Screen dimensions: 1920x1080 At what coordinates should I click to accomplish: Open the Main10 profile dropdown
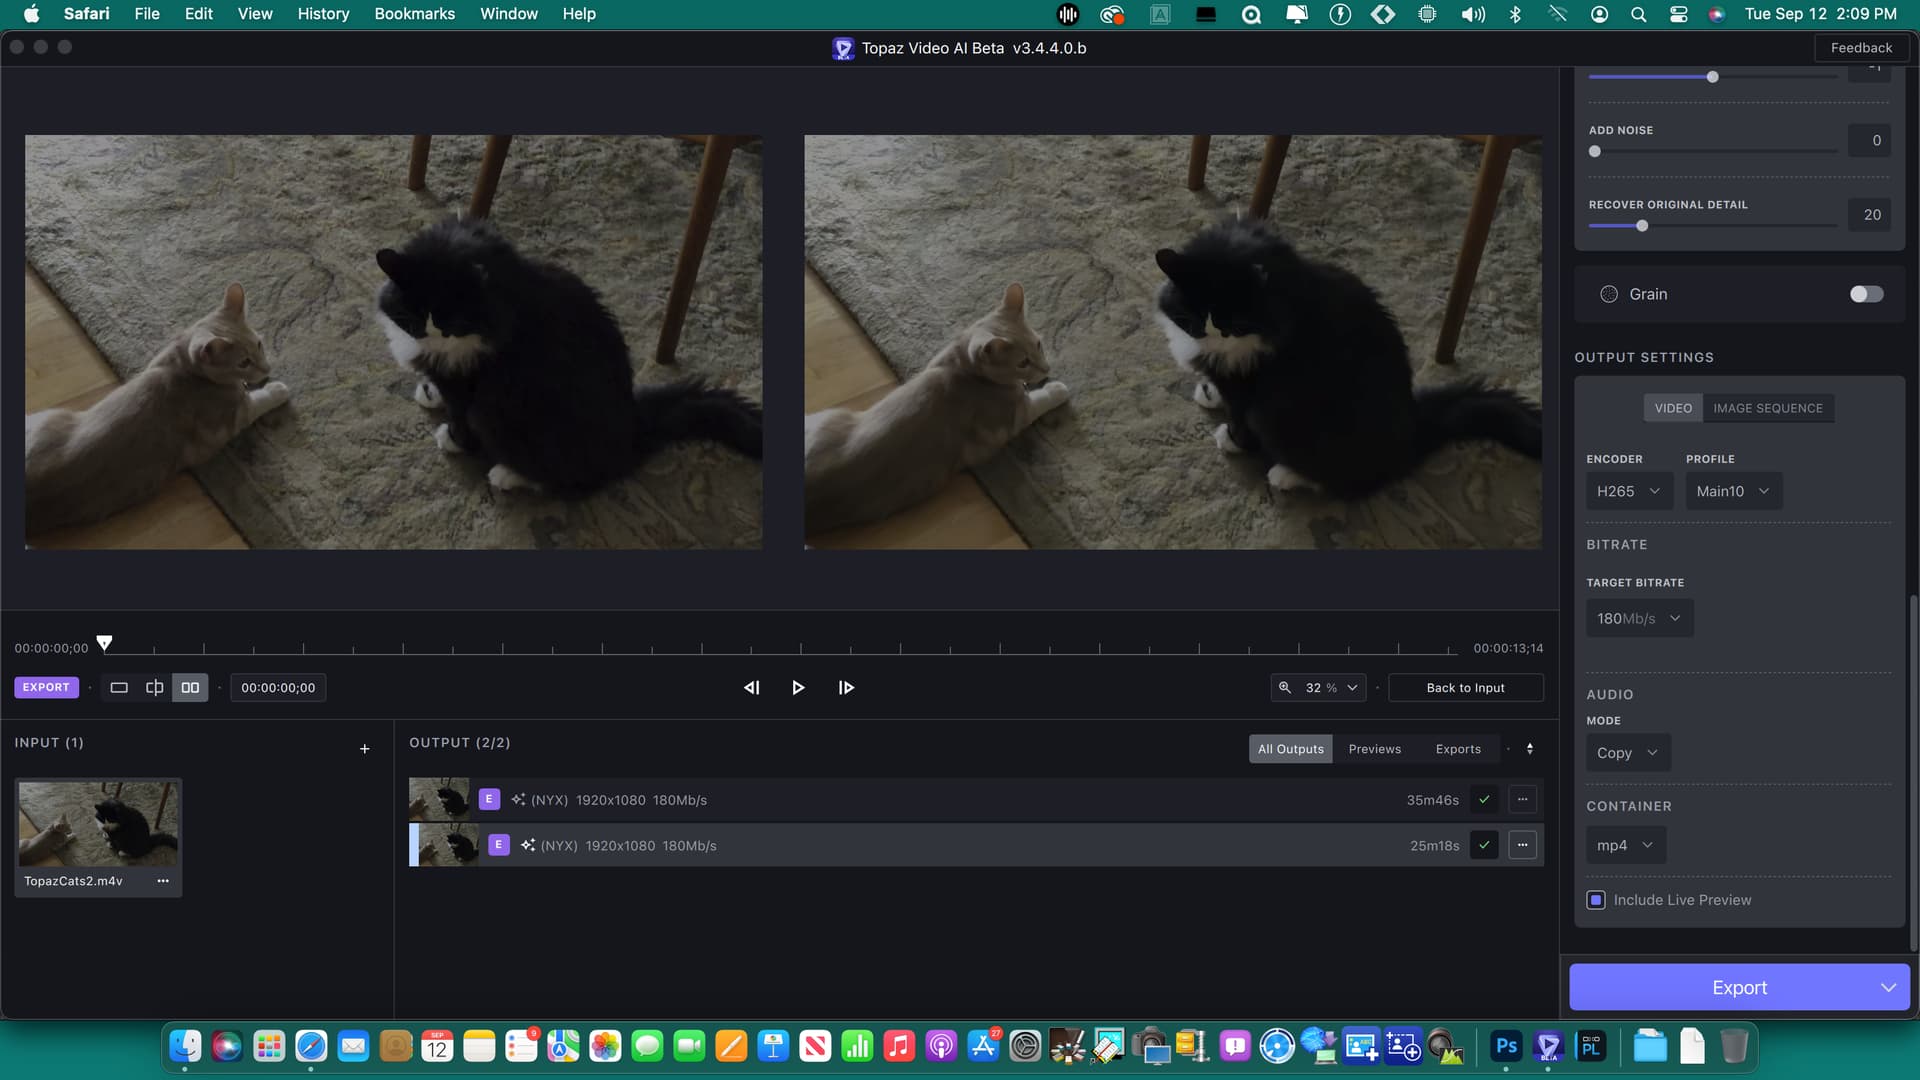click(x=1733, y=491)
